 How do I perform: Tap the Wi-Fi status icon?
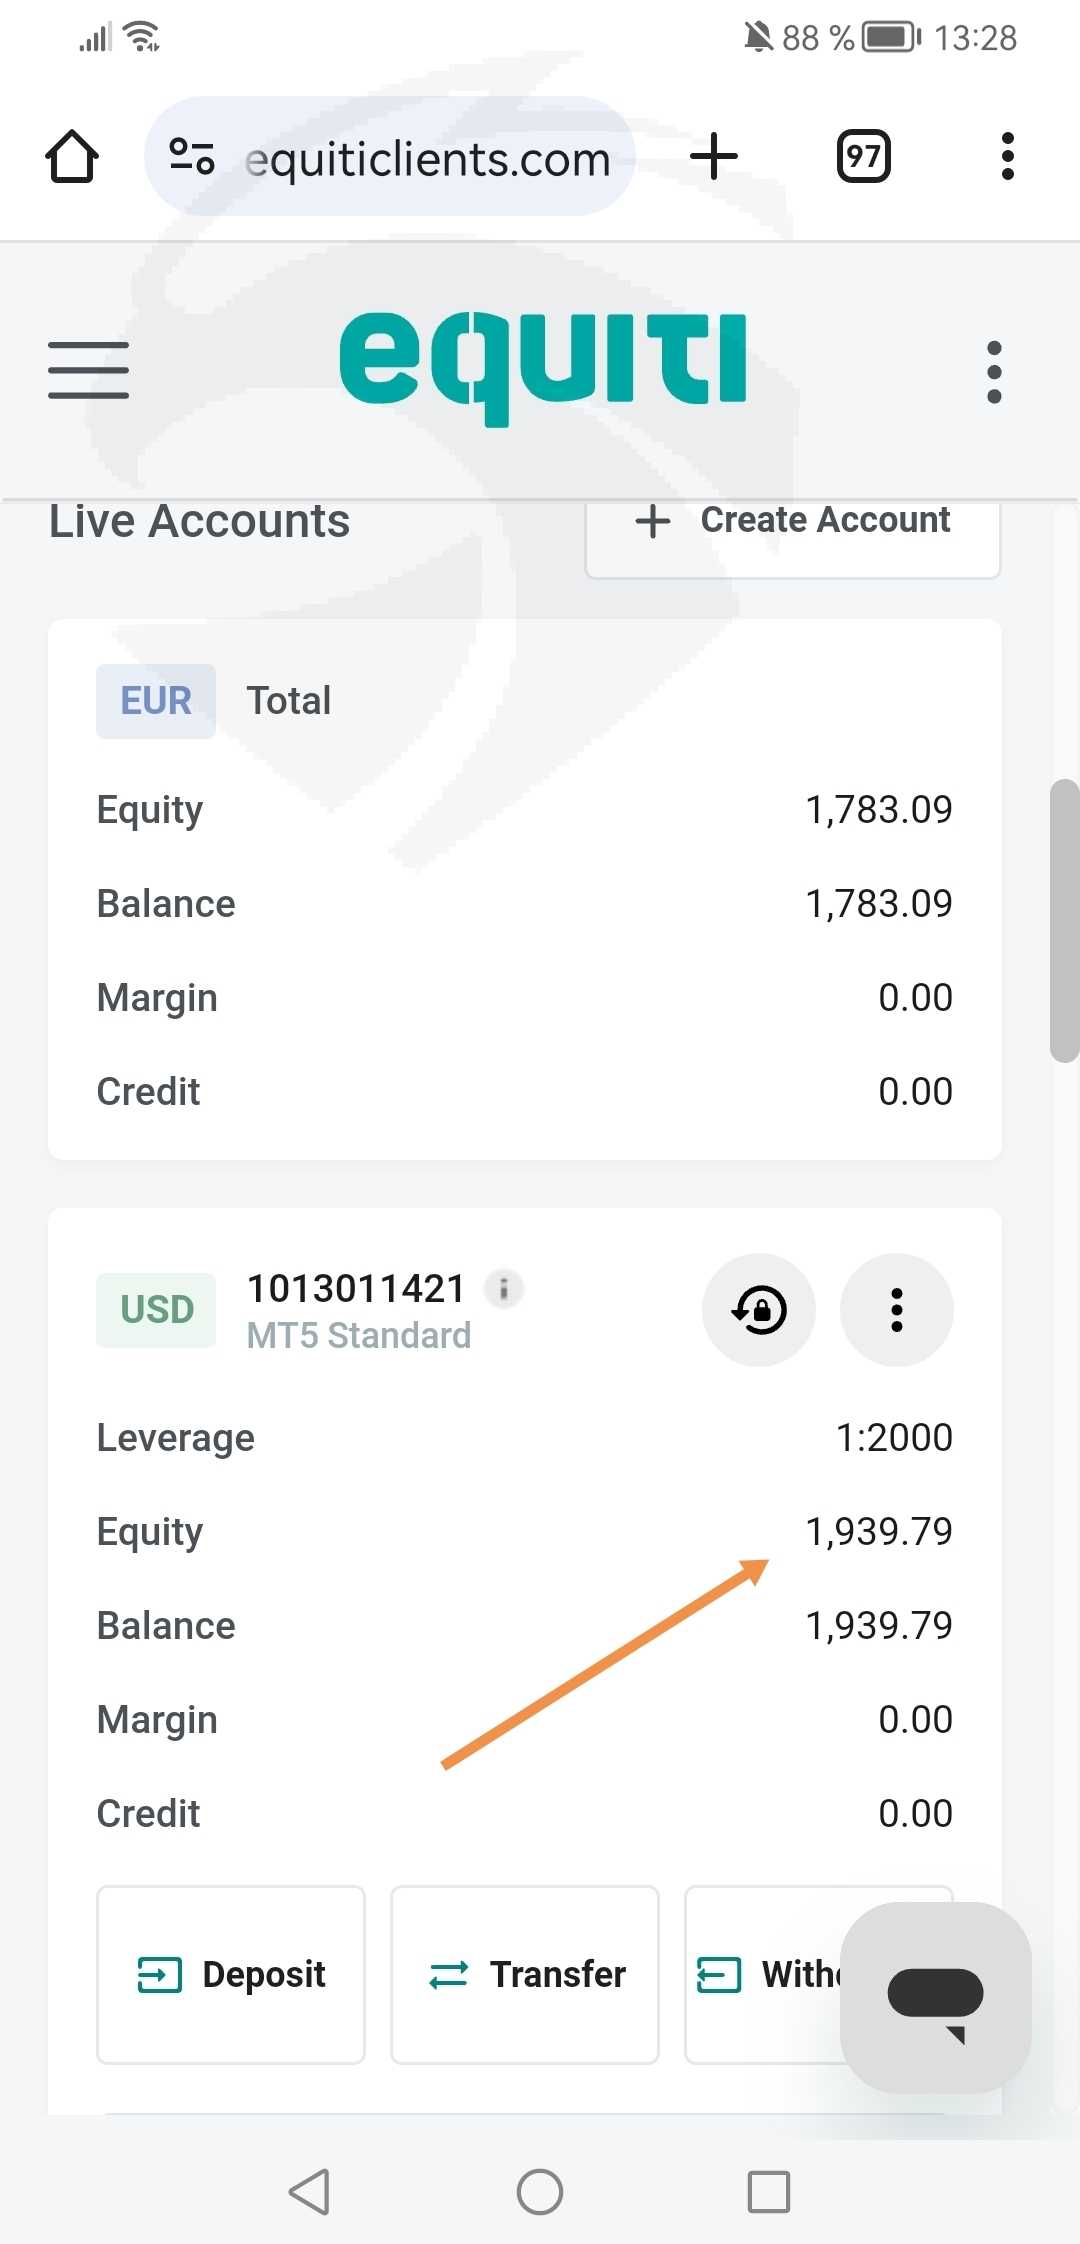coord(142,37)
